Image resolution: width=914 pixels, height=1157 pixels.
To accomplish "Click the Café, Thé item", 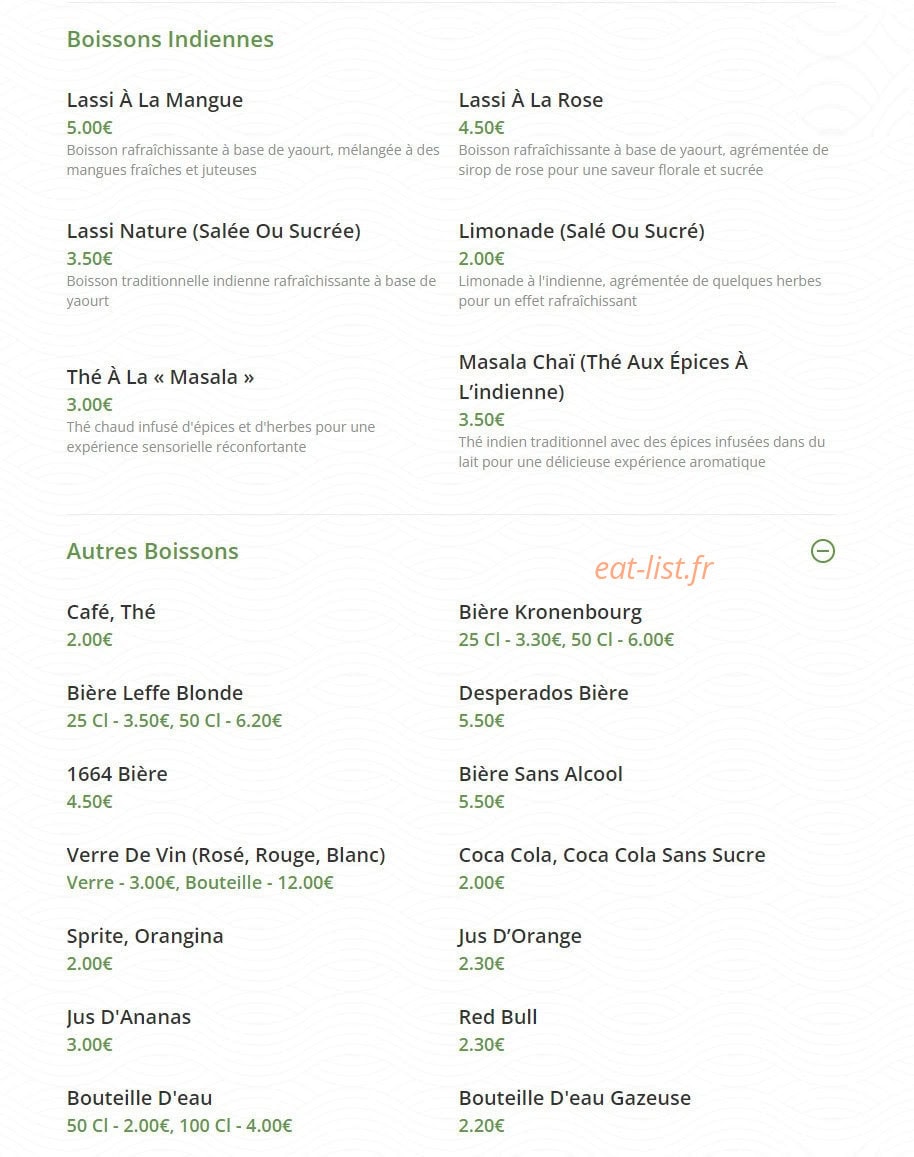I will tap(111, 612).
